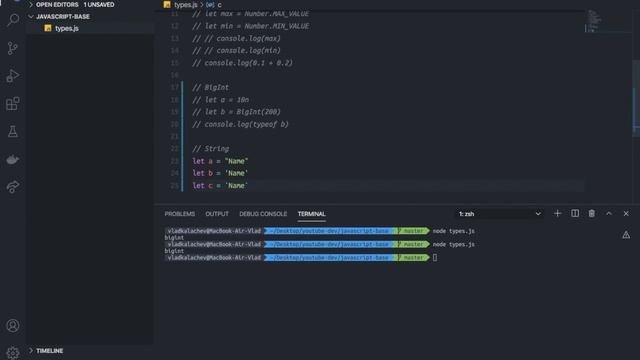Click types.js in the breadcrumb
The height and width of the screenshot is (360, 640).
[x=186, y=4]
